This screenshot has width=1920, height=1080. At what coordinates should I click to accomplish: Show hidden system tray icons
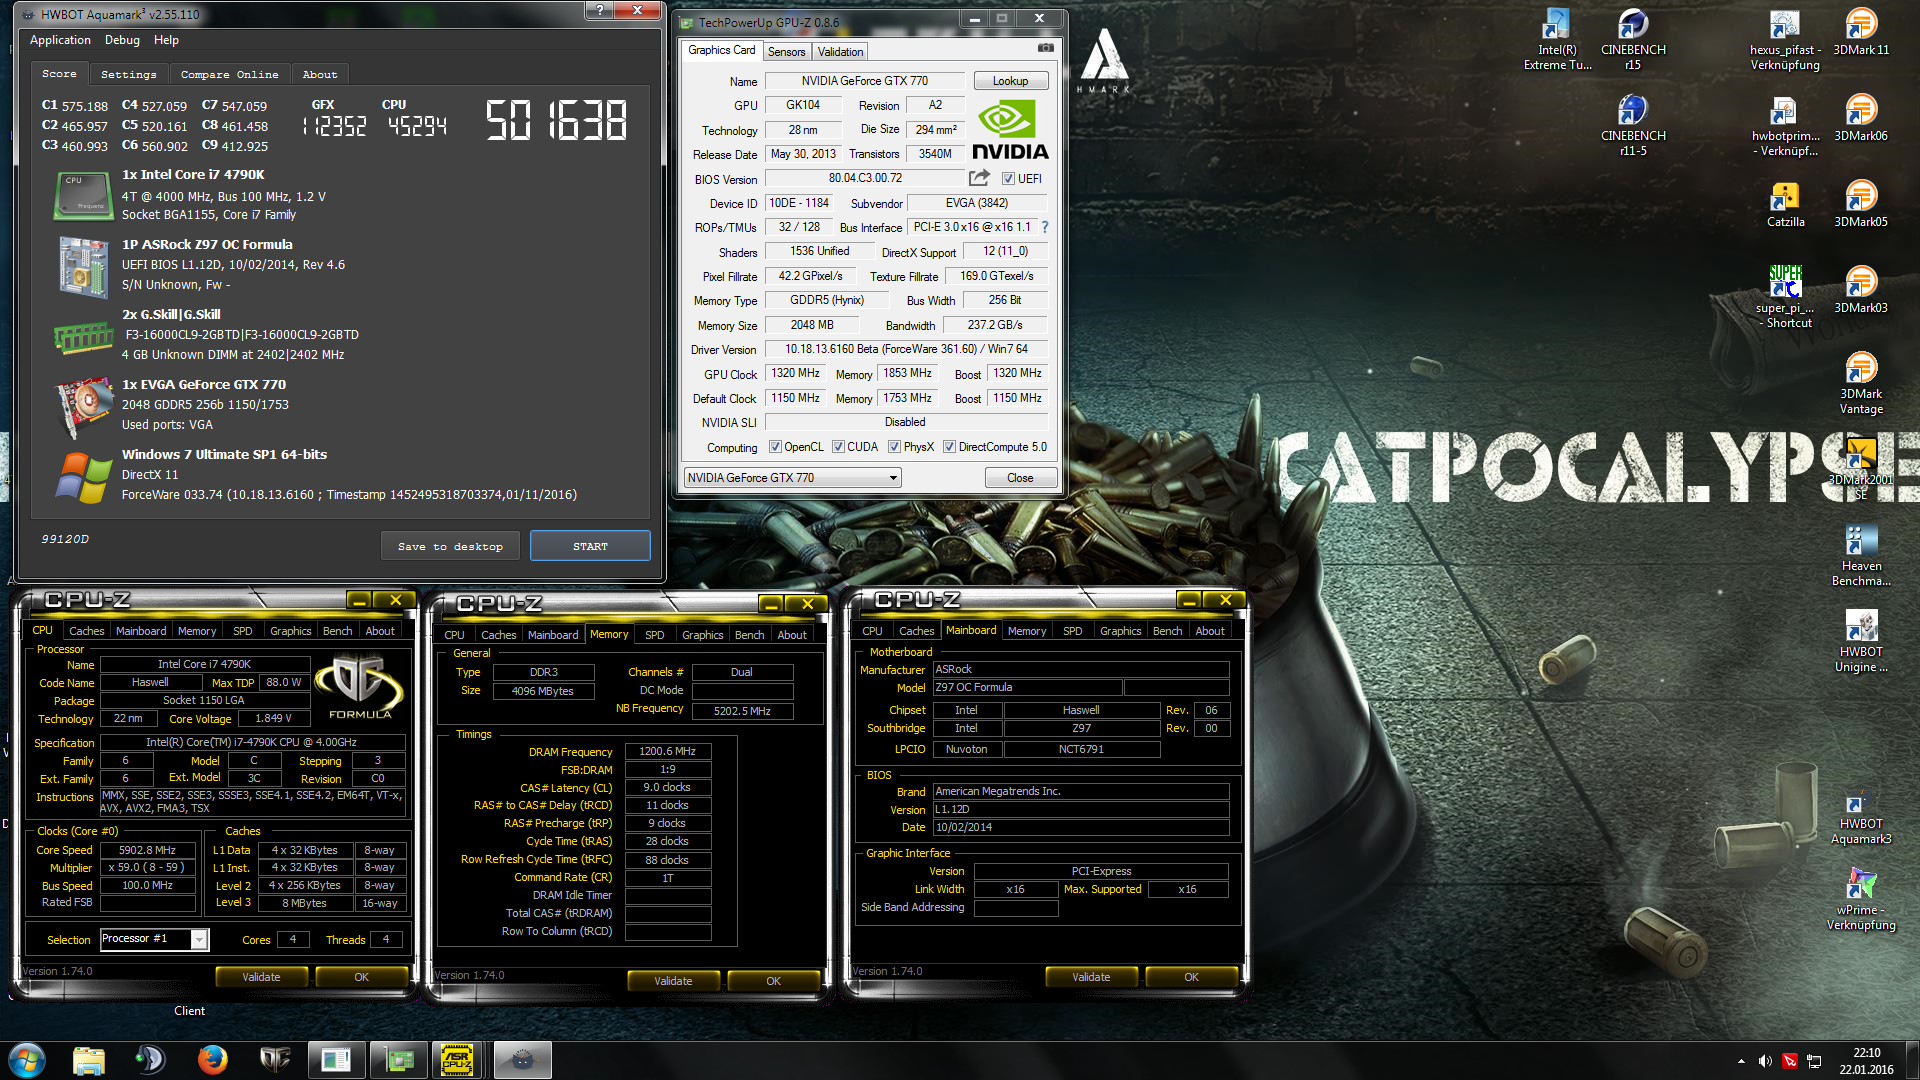pos(1741,1061)
